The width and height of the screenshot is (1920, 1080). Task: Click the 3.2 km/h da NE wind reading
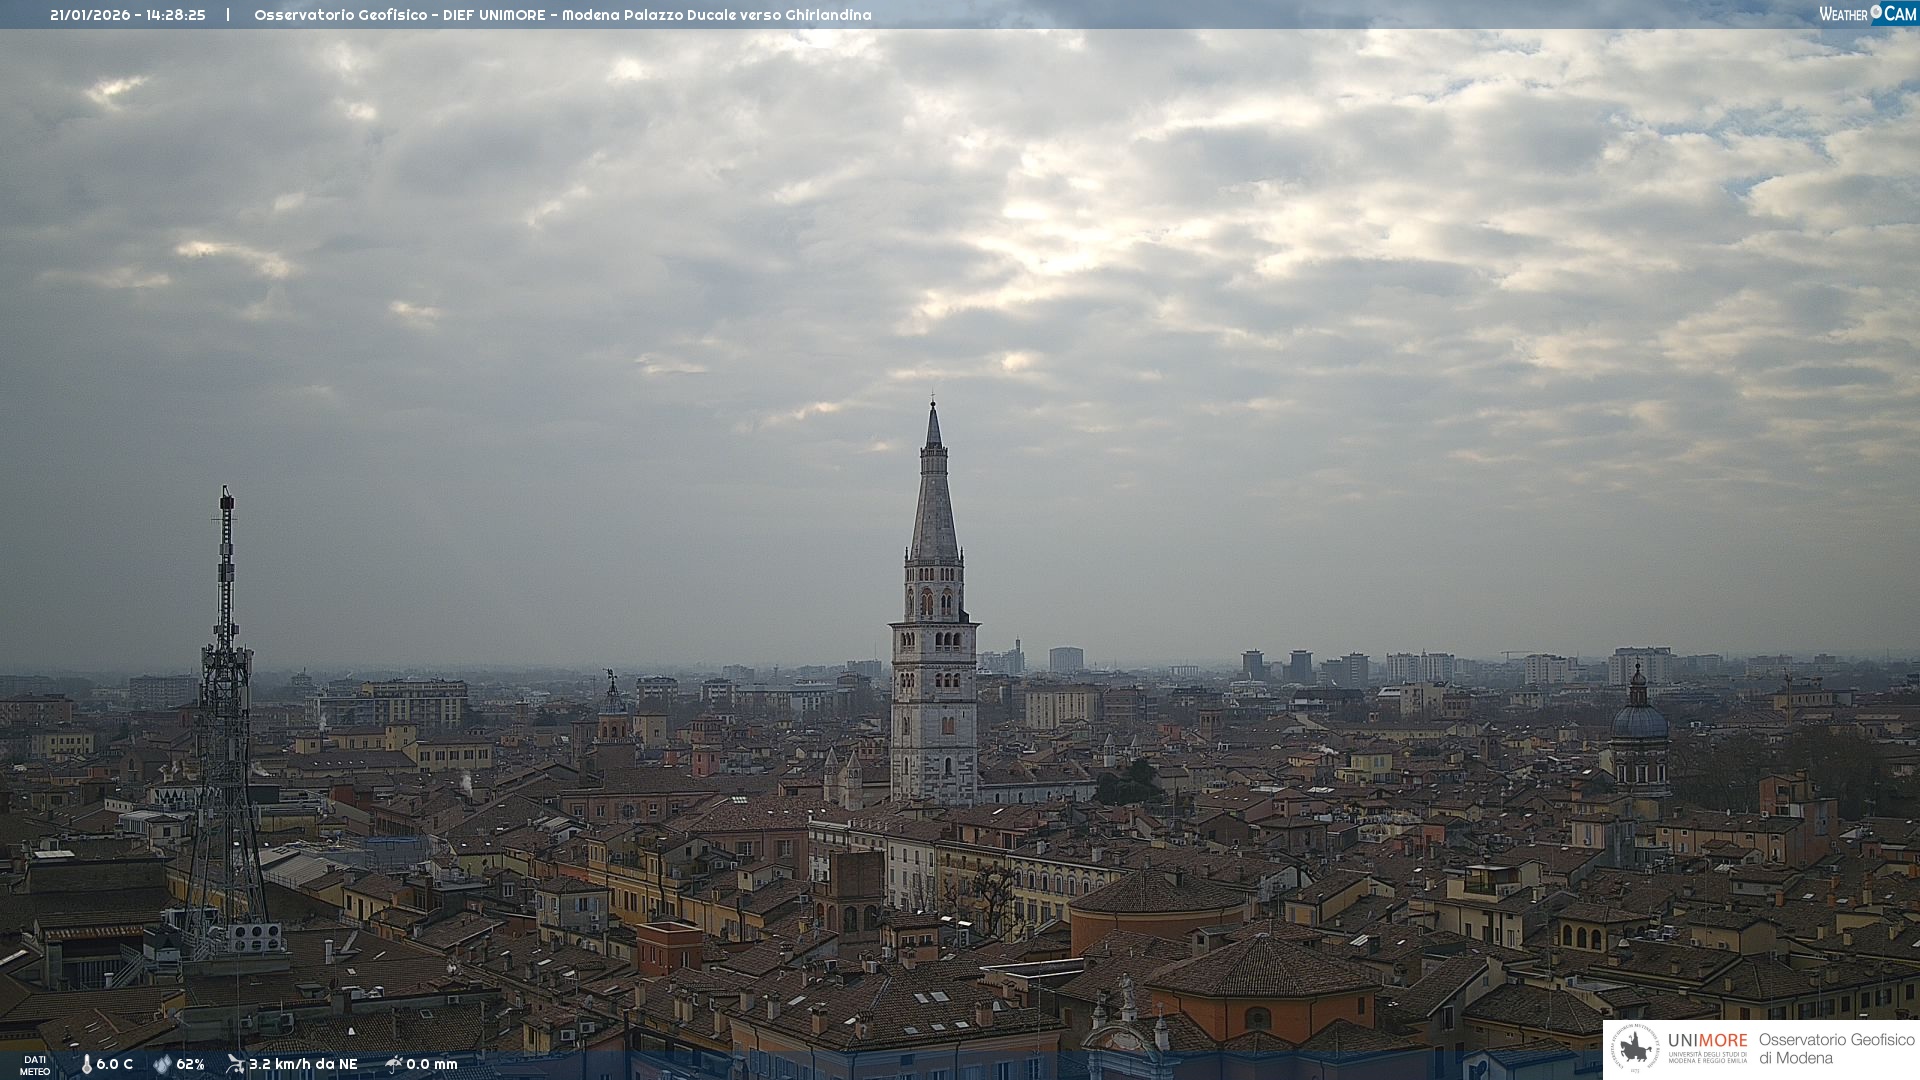(x=303, y=1064)
